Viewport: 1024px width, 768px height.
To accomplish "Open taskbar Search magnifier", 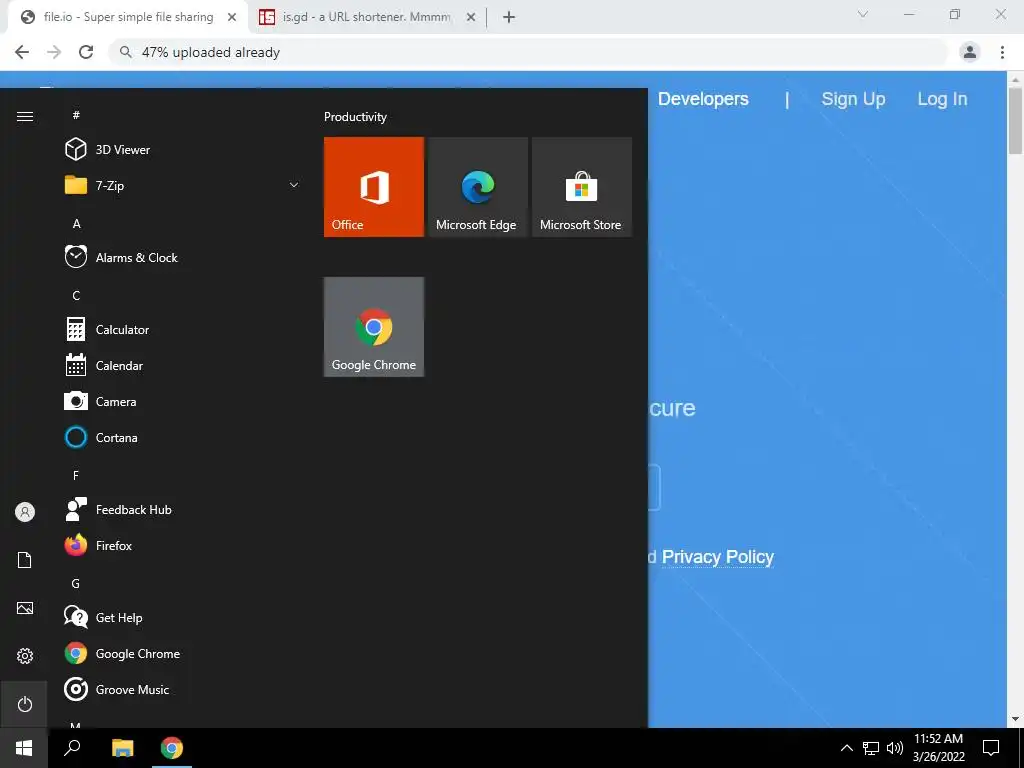I will coord(72,748).
